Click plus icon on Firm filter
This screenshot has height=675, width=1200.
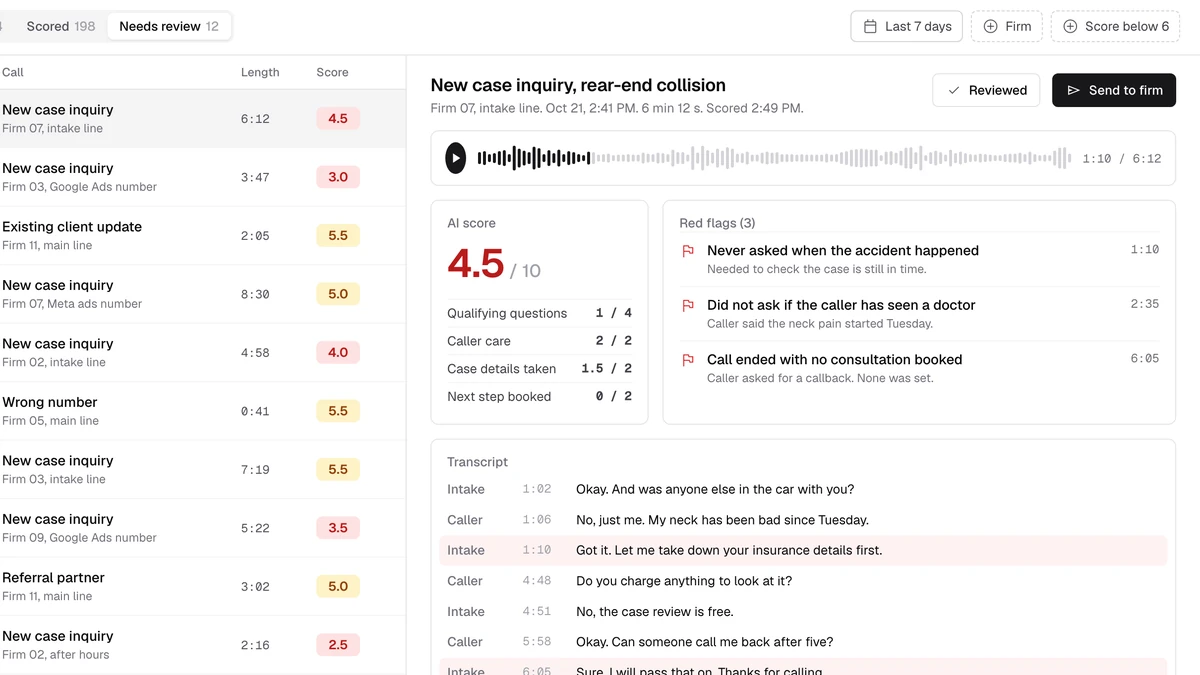990,26
